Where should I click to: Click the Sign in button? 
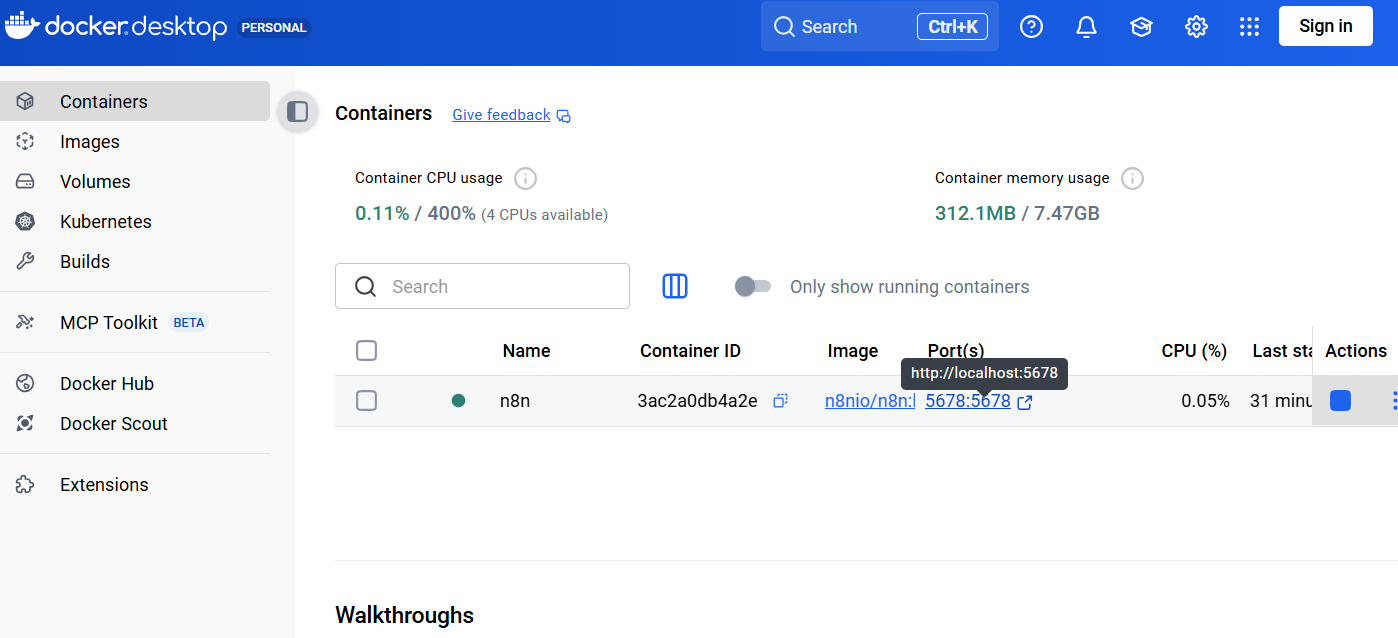point(1325,26)
